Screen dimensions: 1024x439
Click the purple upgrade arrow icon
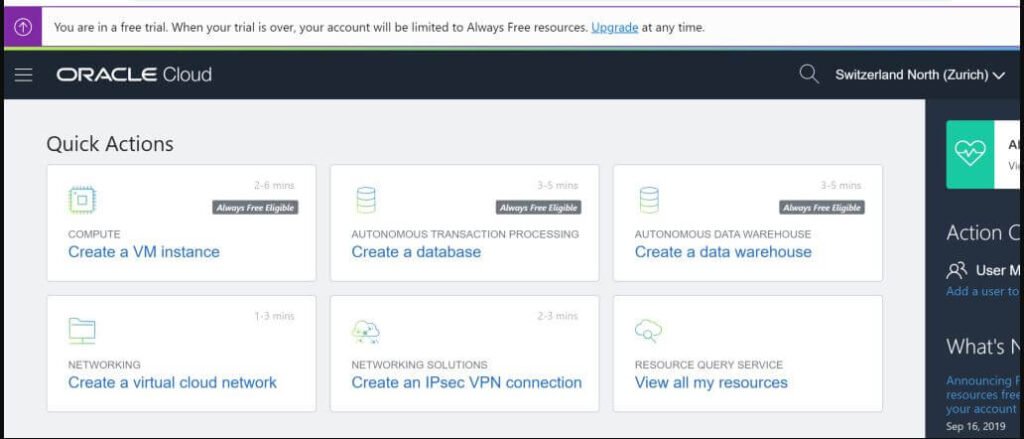coord(23,27)
